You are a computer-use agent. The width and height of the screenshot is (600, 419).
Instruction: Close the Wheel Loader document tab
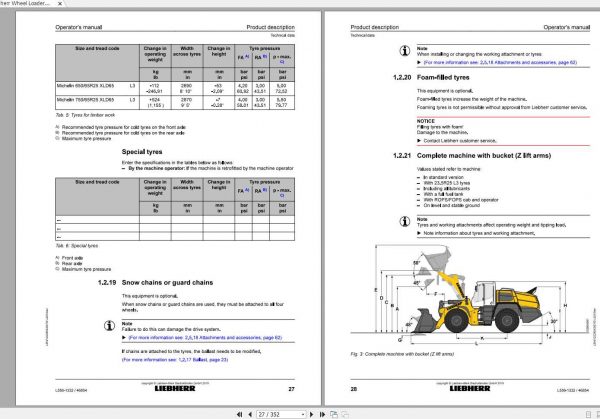60,3
